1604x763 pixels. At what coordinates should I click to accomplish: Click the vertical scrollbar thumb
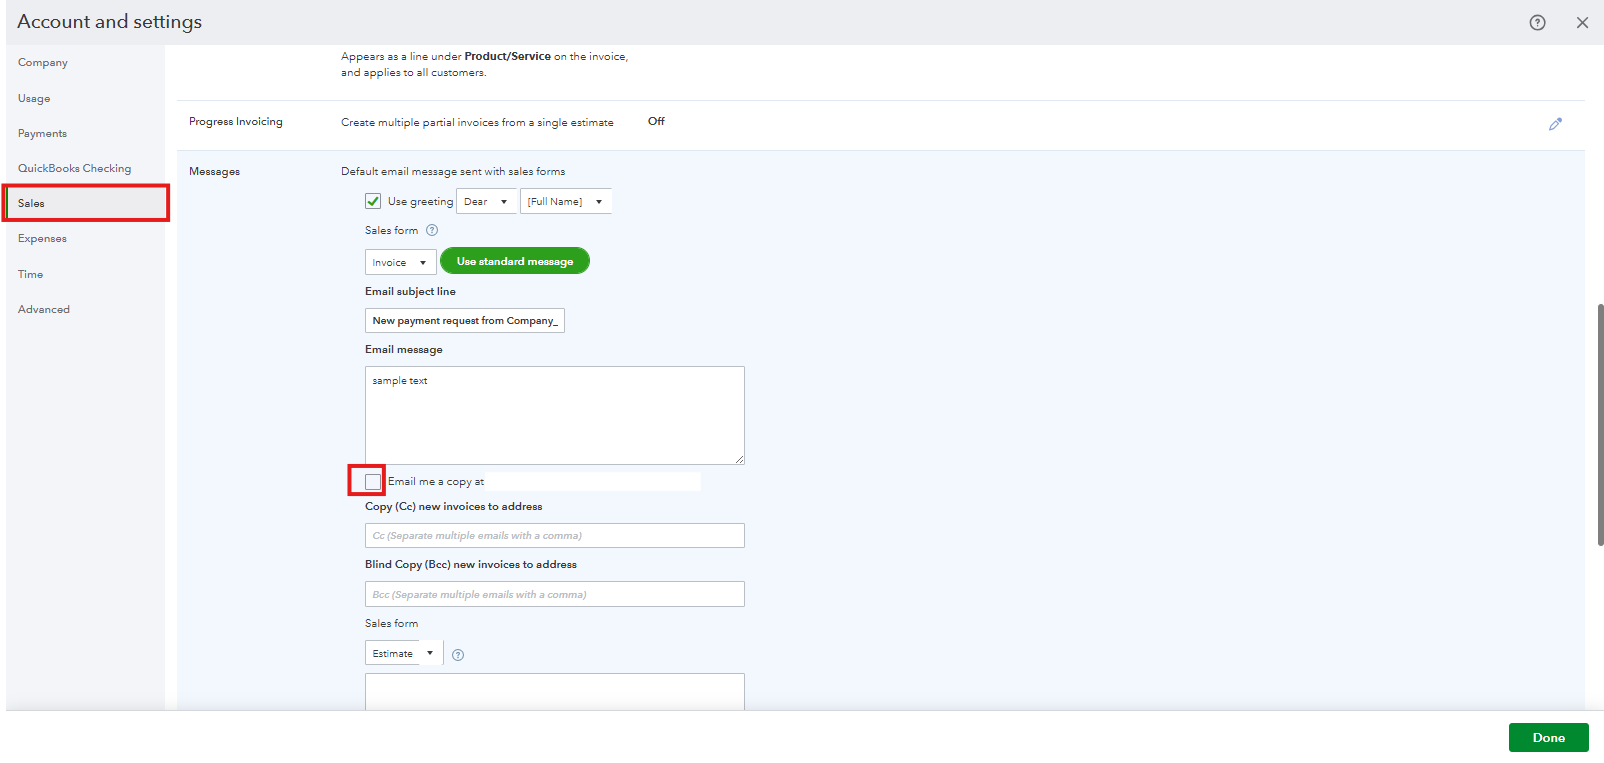[1600, 425]
